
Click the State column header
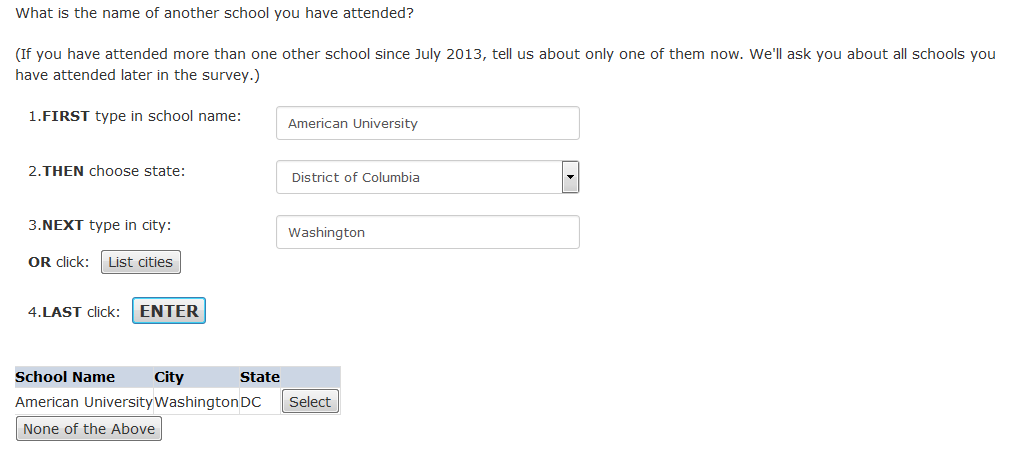click(259, 377)
